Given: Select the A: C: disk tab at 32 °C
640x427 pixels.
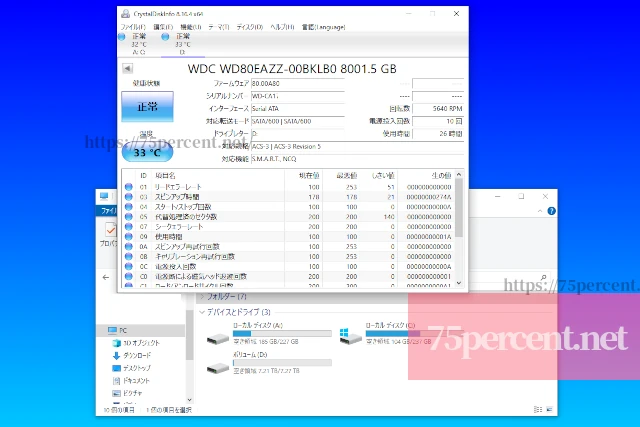Looking at the screenshot, I should (138, 44).
